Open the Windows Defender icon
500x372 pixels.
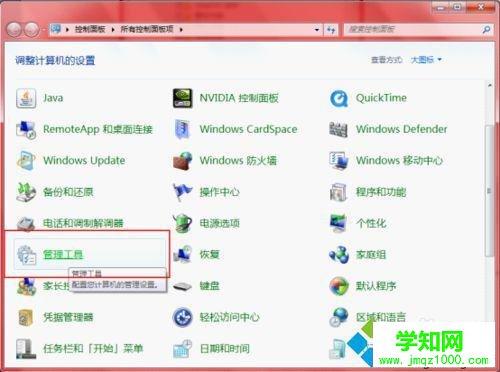click(x=338, y=129)
